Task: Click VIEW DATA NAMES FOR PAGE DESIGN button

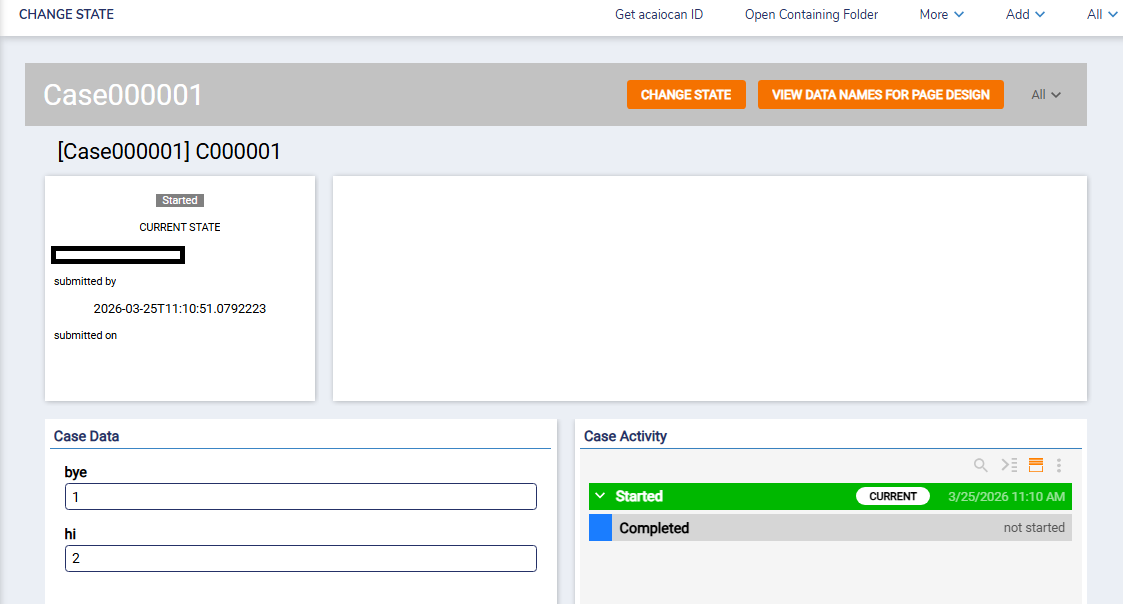Action: pos(880,95)
